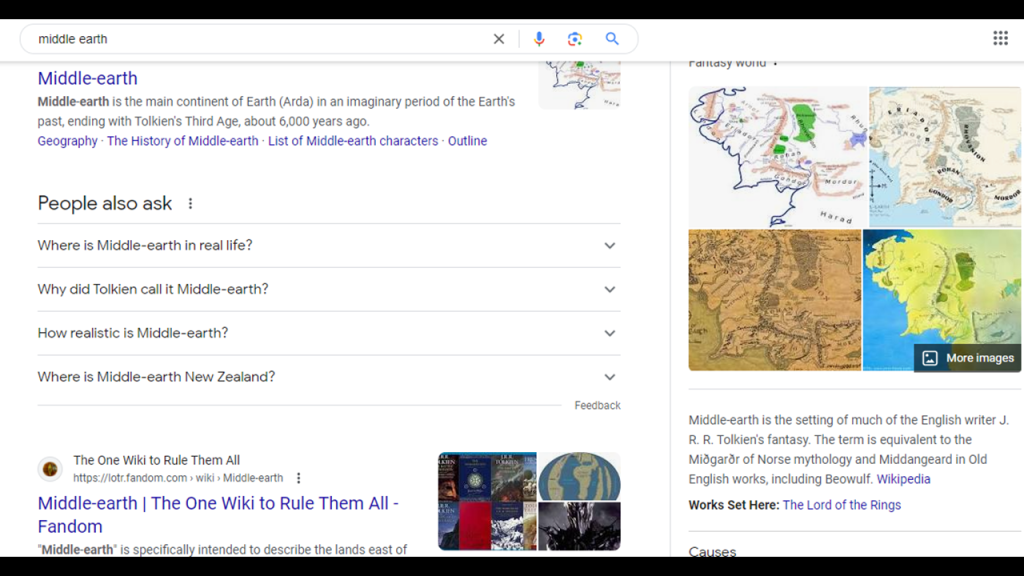Click The One Wiki site favicon
The image size is (1024, 576).
coord(50,469)
